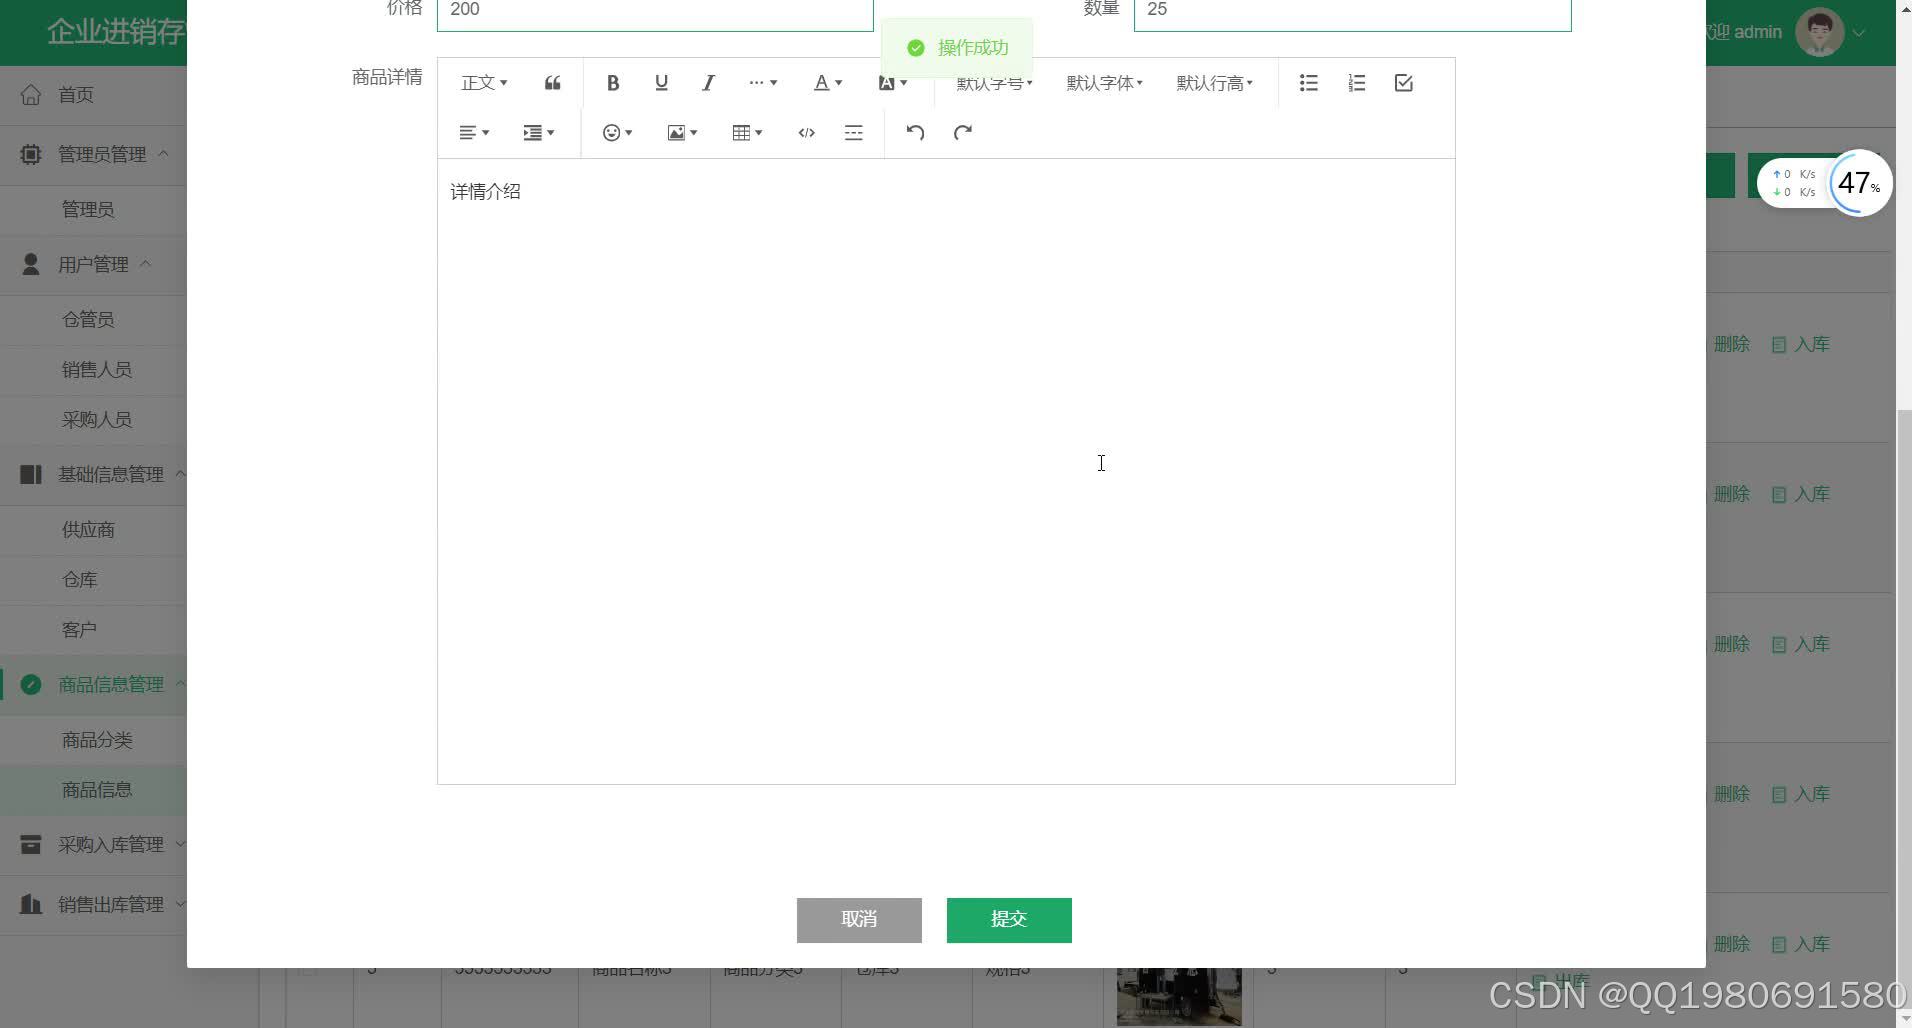Open the code block icon

805,132
